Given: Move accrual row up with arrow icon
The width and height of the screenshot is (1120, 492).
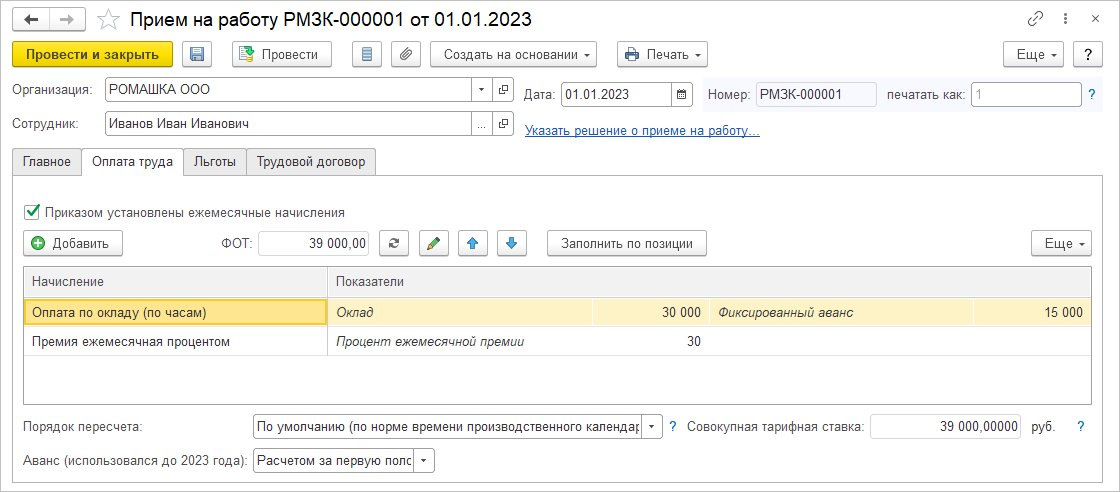Looking at the screenshot, I should [x=472, y=243].
